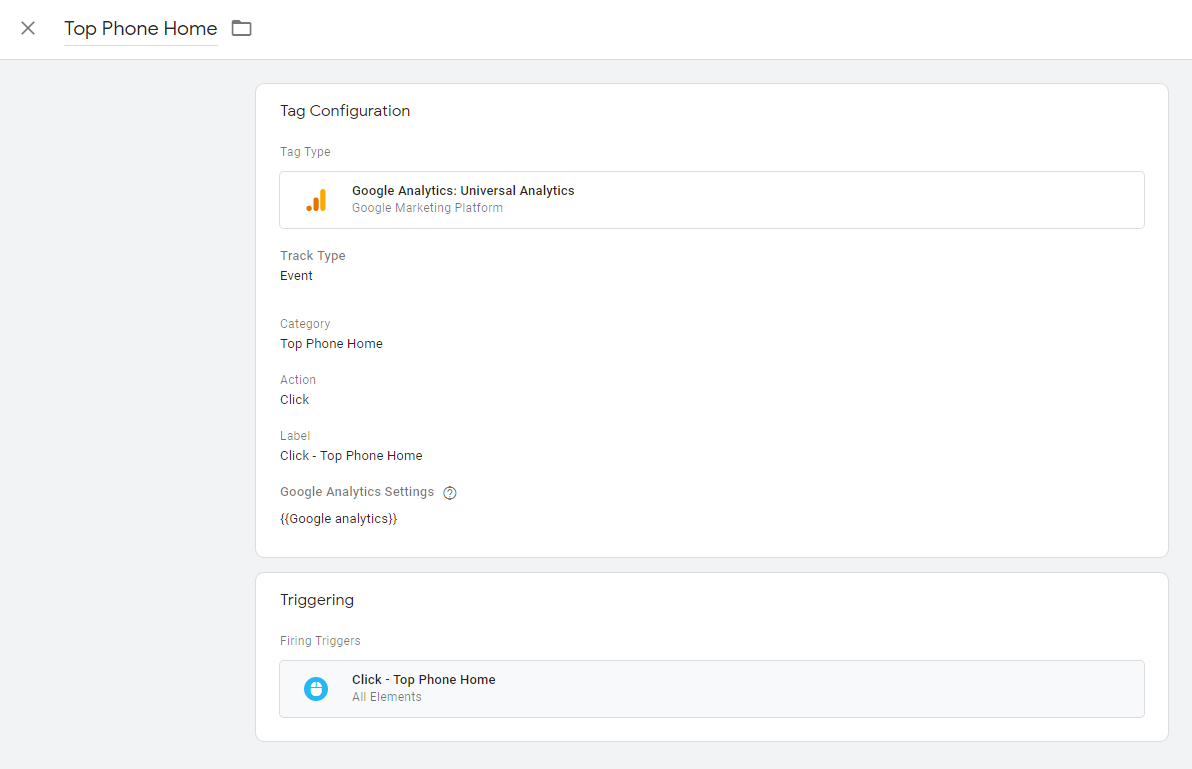Click the {{Google analytics}} settings variable

click(x=338, y=519)
